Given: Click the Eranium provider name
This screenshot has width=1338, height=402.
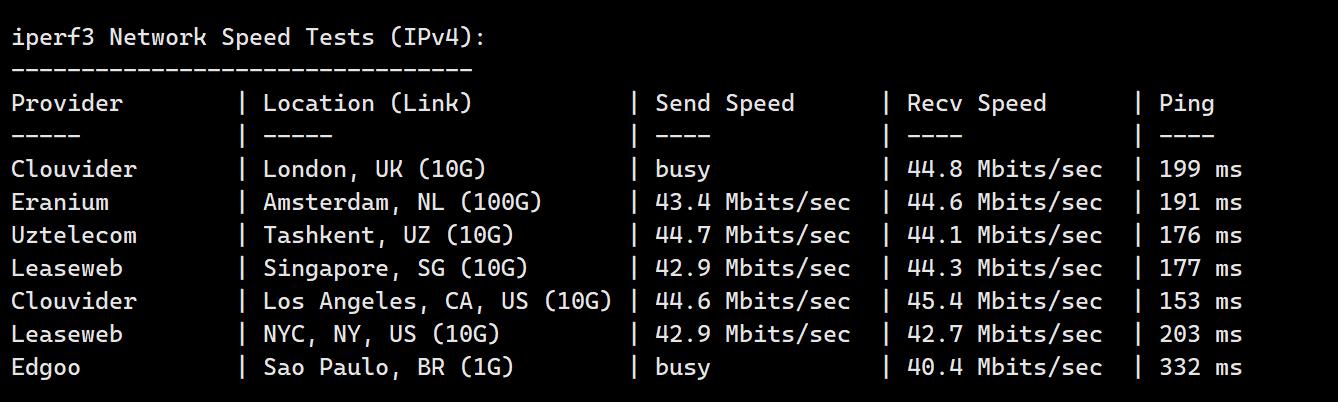Looking at the screenshot, I should (60, 203).
